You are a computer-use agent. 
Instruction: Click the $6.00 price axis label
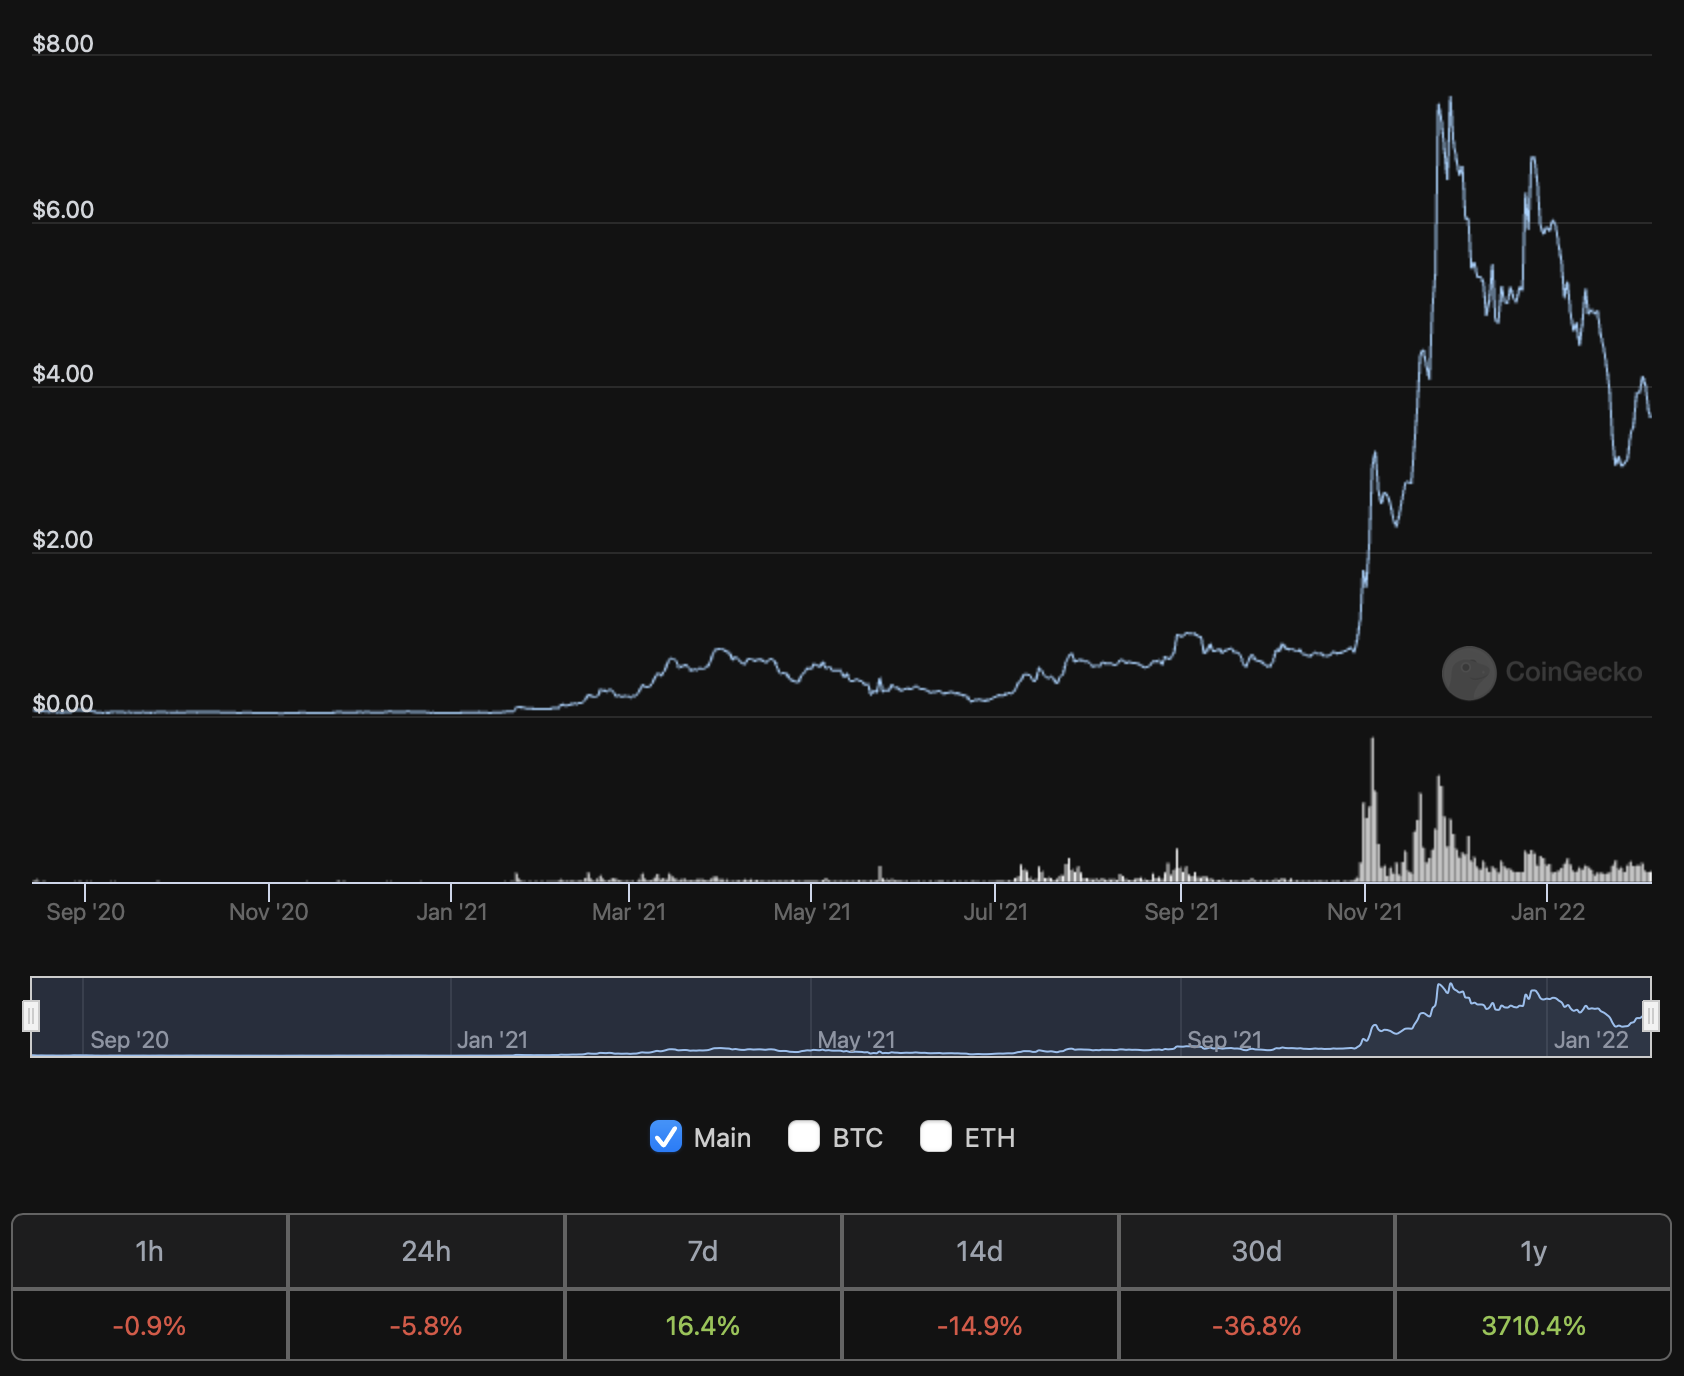[x=63, y=210]
